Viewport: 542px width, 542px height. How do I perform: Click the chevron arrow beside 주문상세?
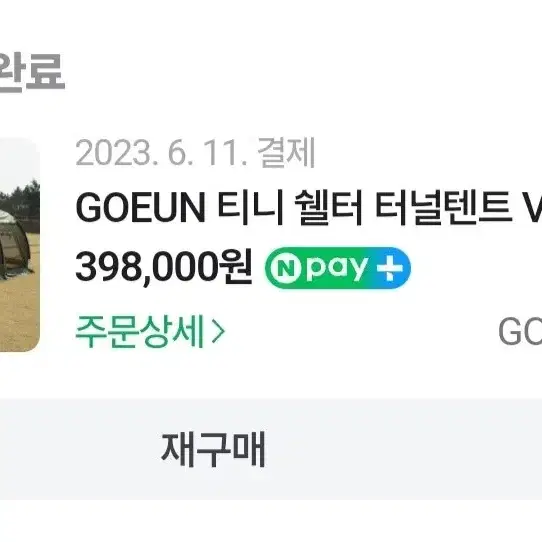(218, 332)
